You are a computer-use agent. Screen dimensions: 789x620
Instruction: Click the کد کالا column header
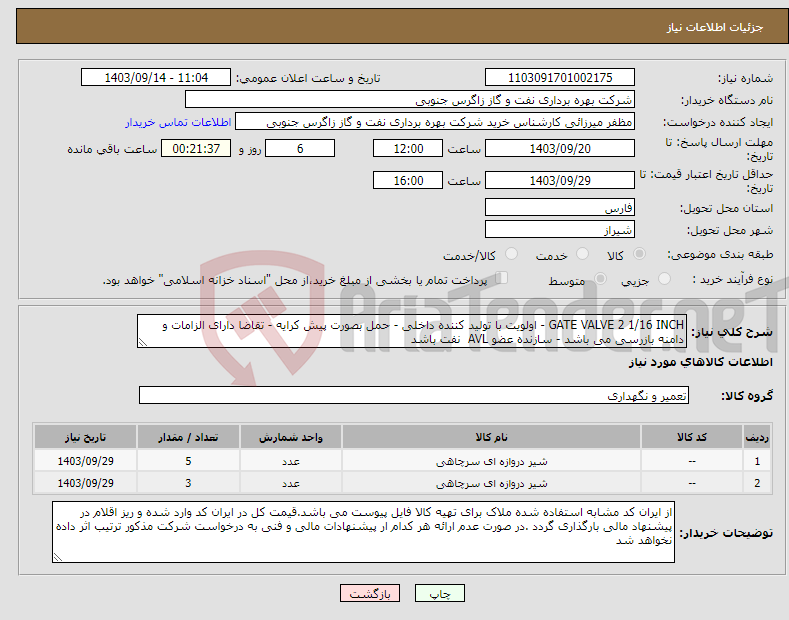tap(692, 437)
